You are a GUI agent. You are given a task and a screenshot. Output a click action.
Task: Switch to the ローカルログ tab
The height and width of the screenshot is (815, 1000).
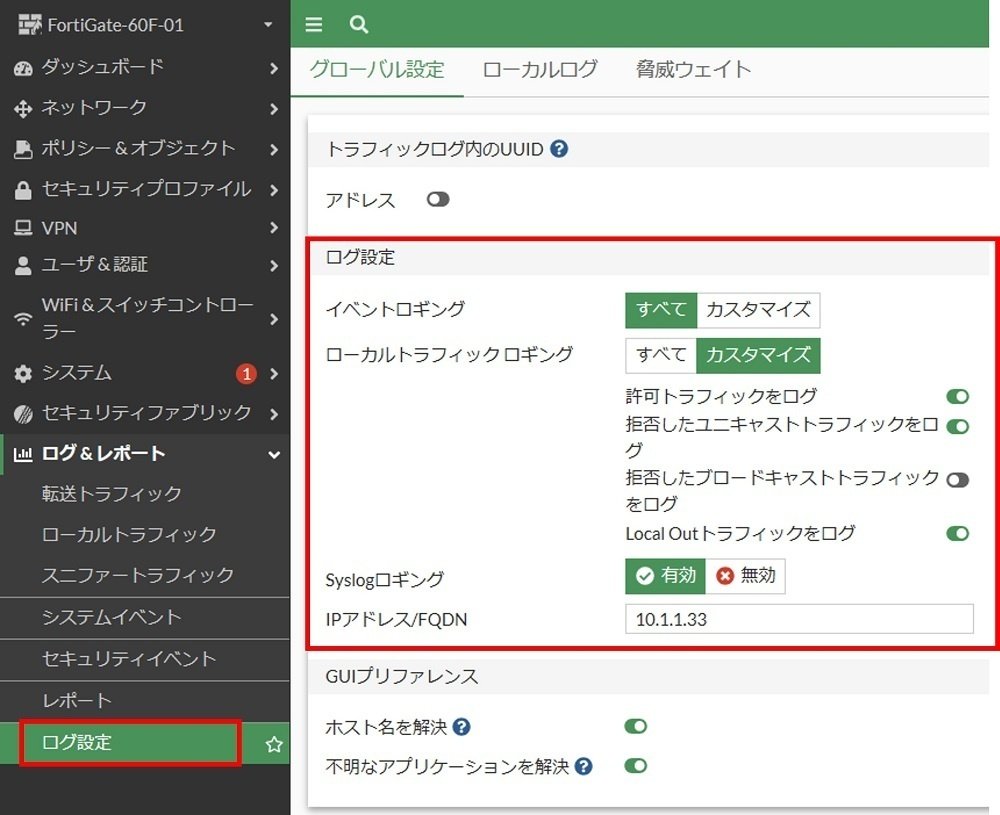point(538,70)
